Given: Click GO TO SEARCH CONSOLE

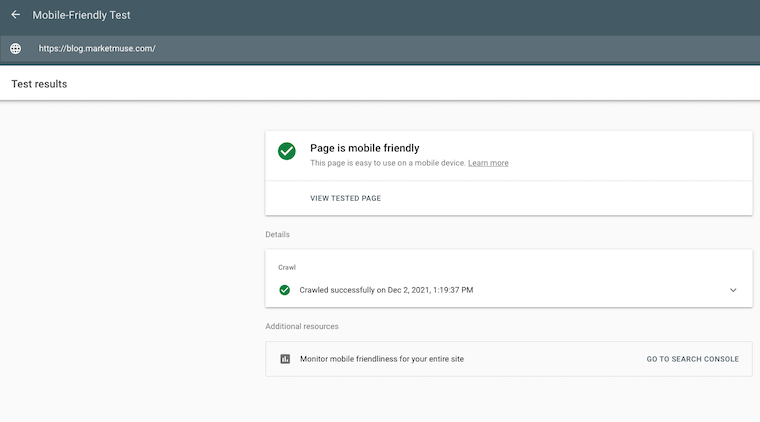Looking at the screenshot, I should coord(693,359).
